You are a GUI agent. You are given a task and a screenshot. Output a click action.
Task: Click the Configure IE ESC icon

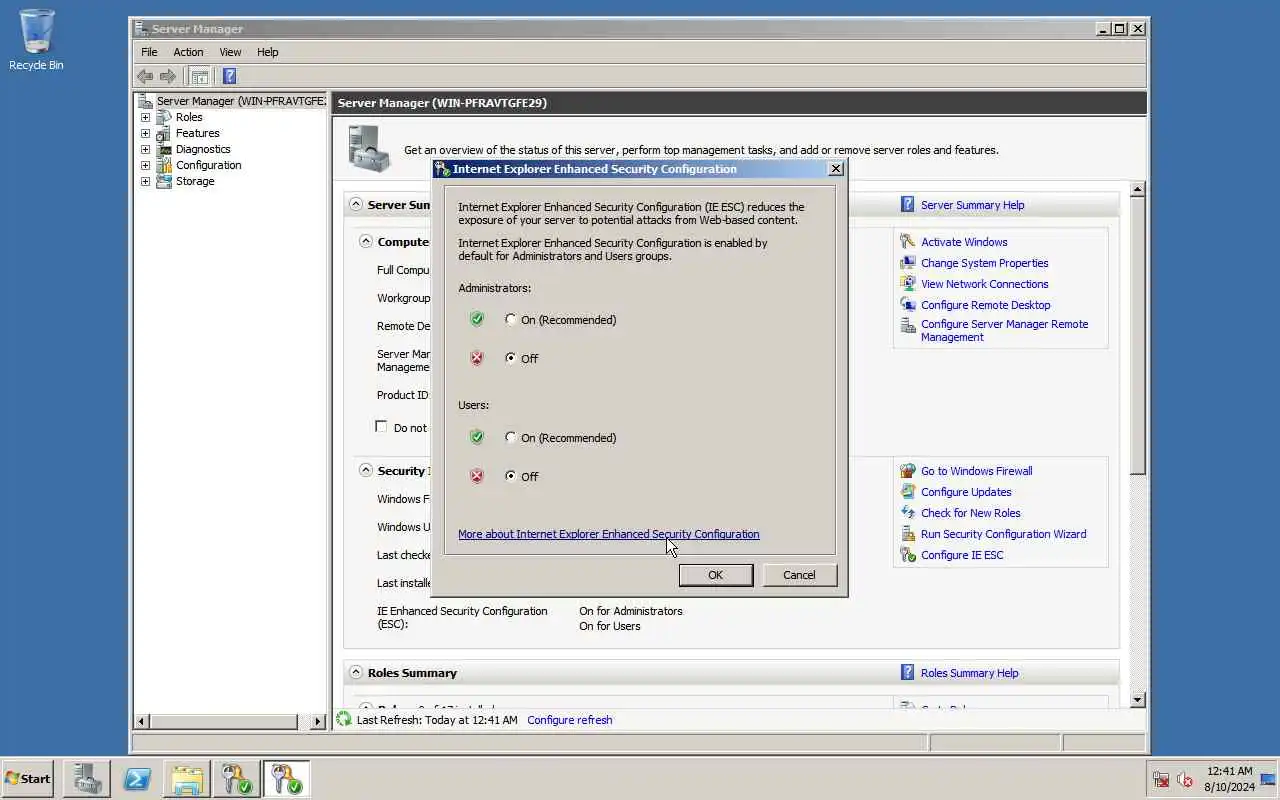click(908, 555)
